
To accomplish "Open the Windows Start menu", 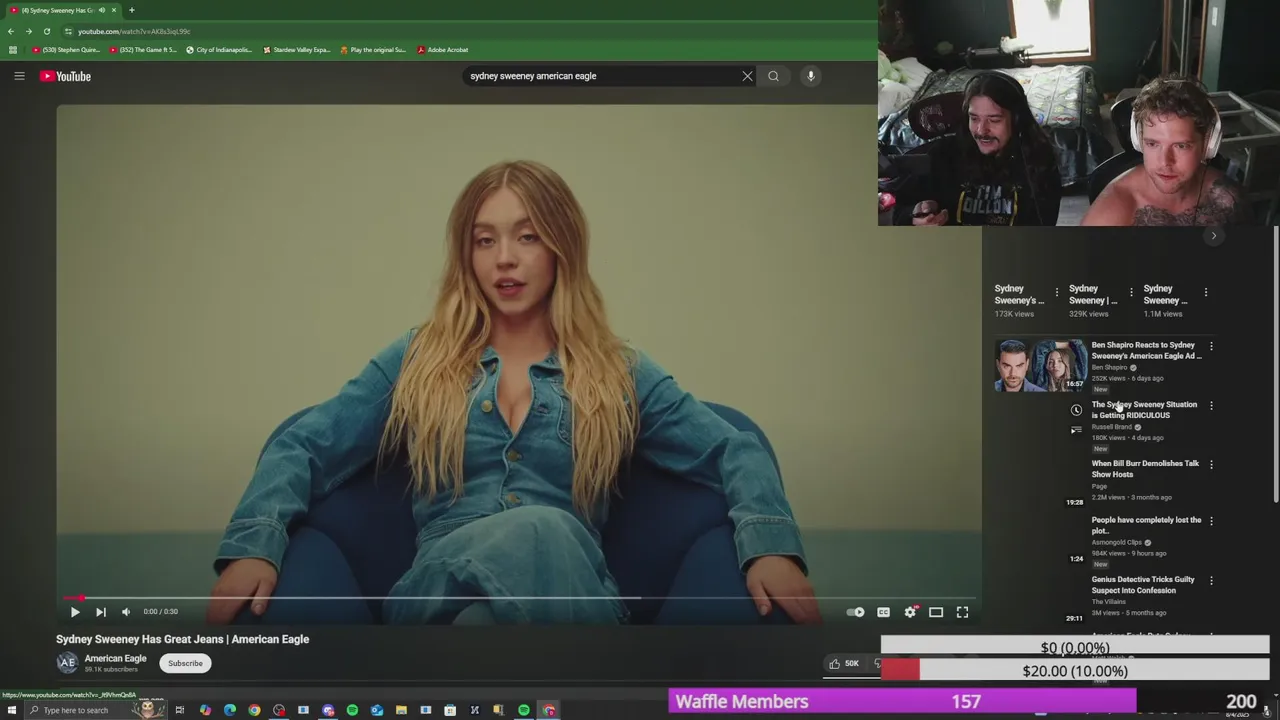I will (x=12, y=710).
